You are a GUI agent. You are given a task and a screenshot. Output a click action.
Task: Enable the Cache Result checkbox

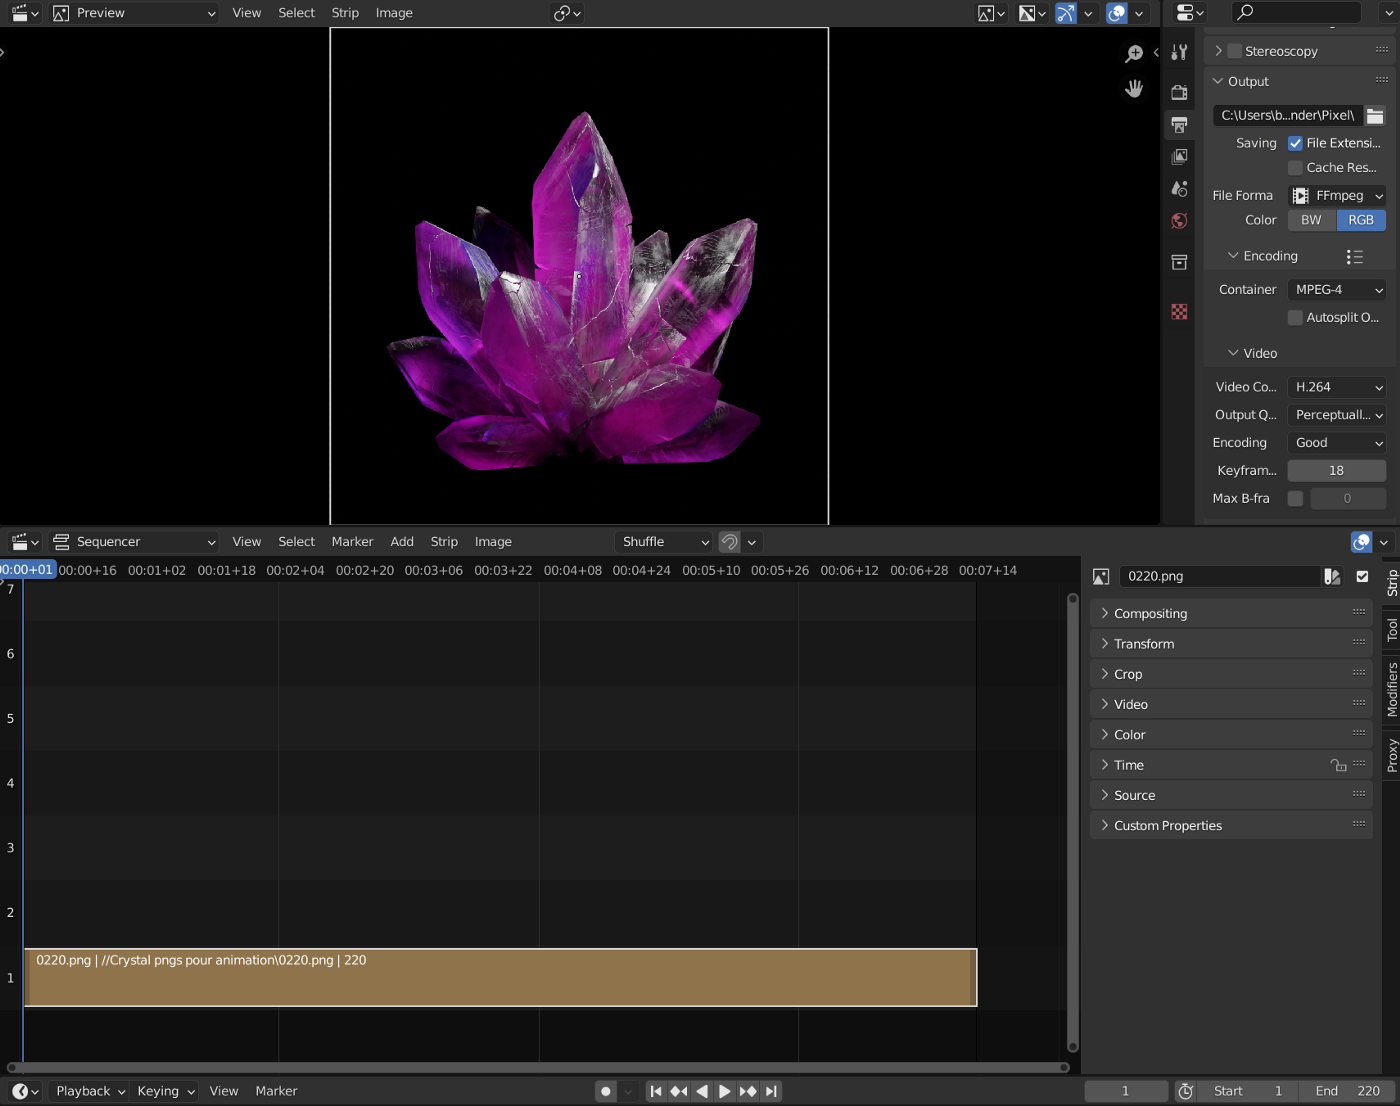click(x=1295, y=168)
